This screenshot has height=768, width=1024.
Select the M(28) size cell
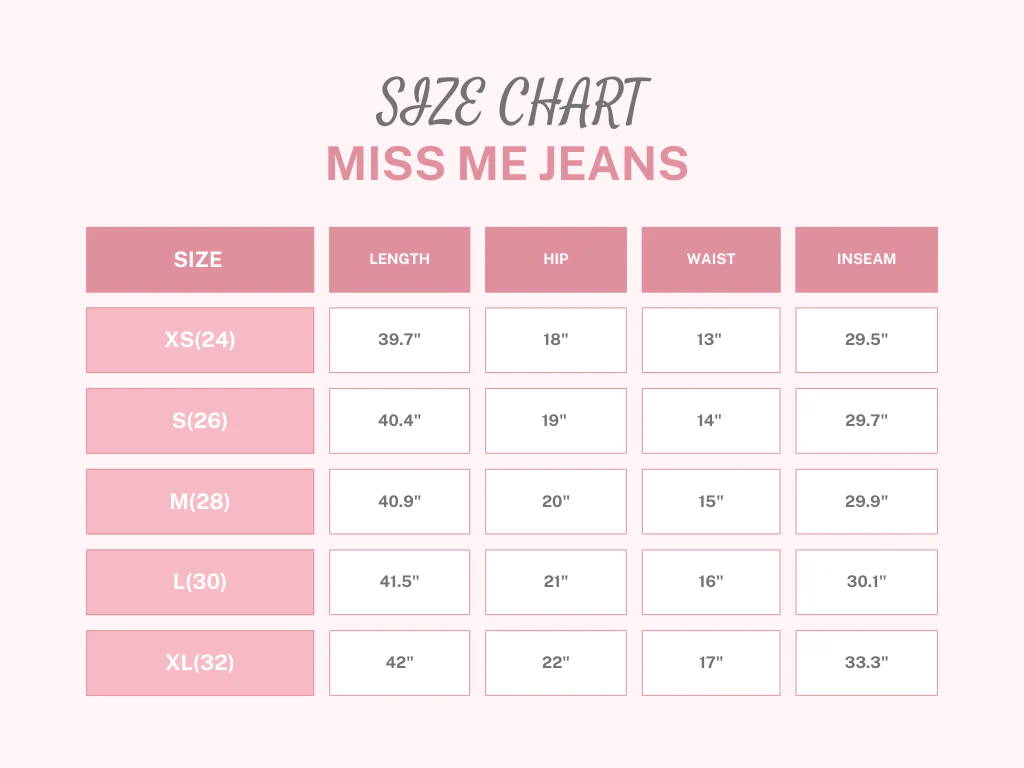199,502
